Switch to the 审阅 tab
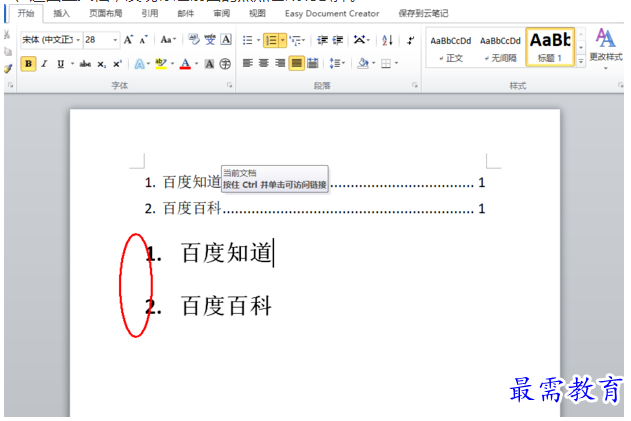The width and height of the screenshot is (631, 421). [x=221, y=13]
